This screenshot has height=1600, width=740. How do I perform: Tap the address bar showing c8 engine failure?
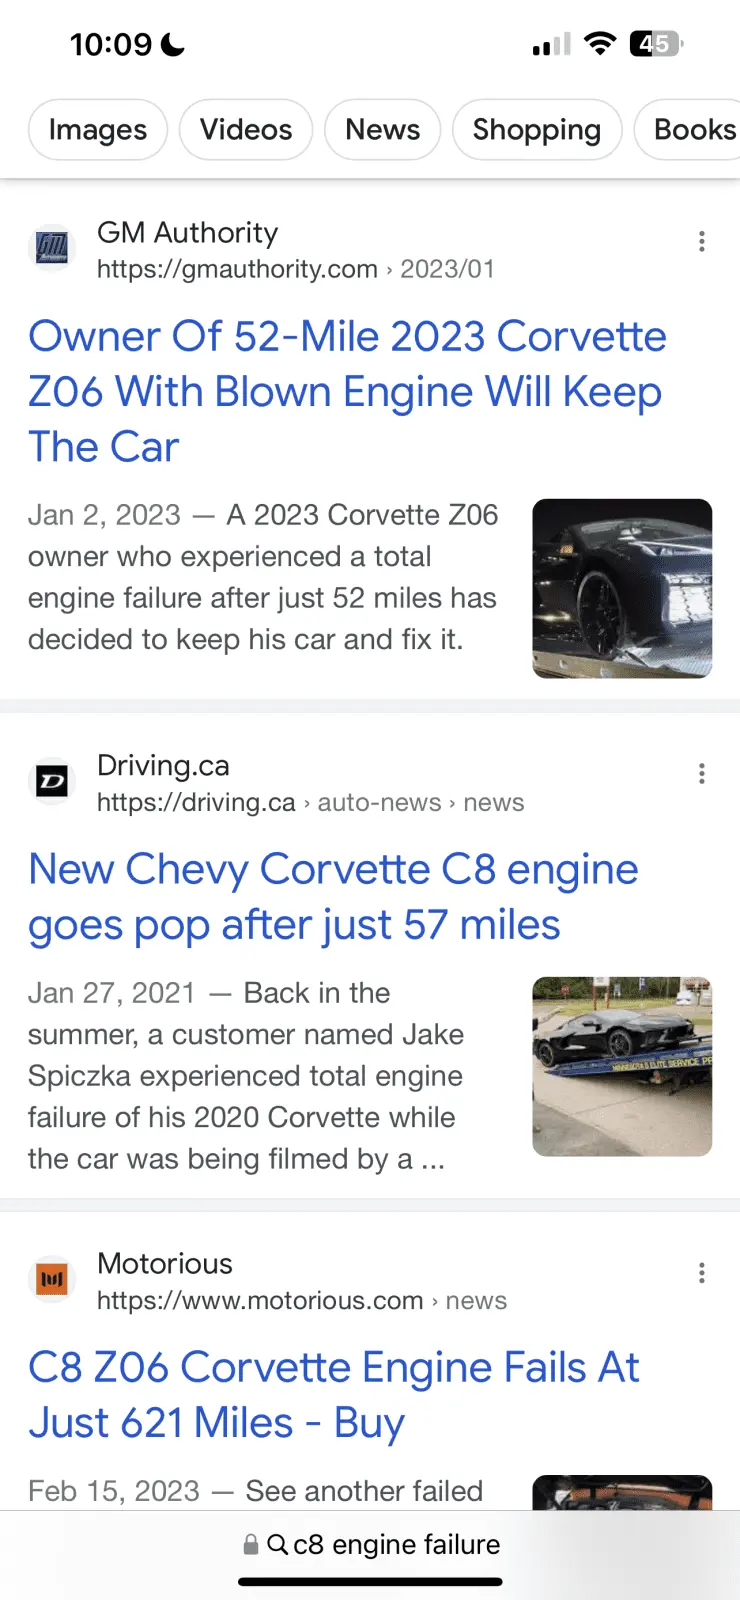click(396, 1545)
